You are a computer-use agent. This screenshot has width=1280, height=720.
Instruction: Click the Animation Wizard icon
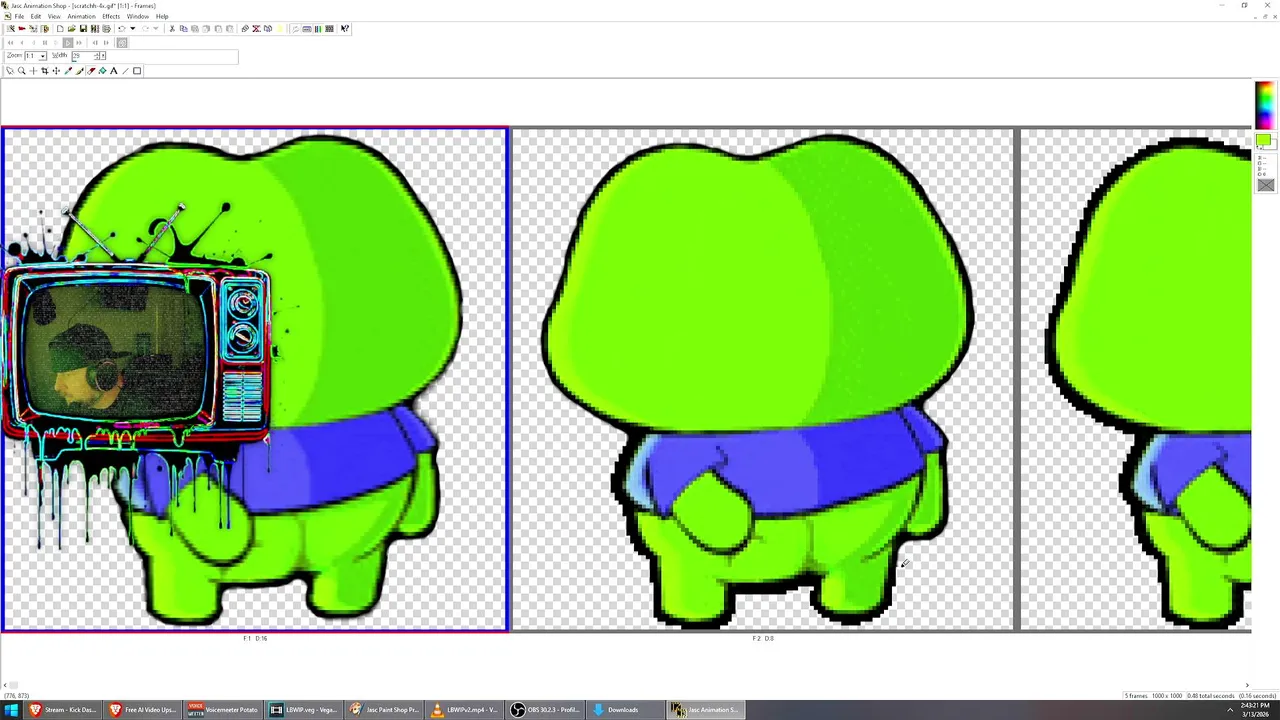tap(11, 29)
